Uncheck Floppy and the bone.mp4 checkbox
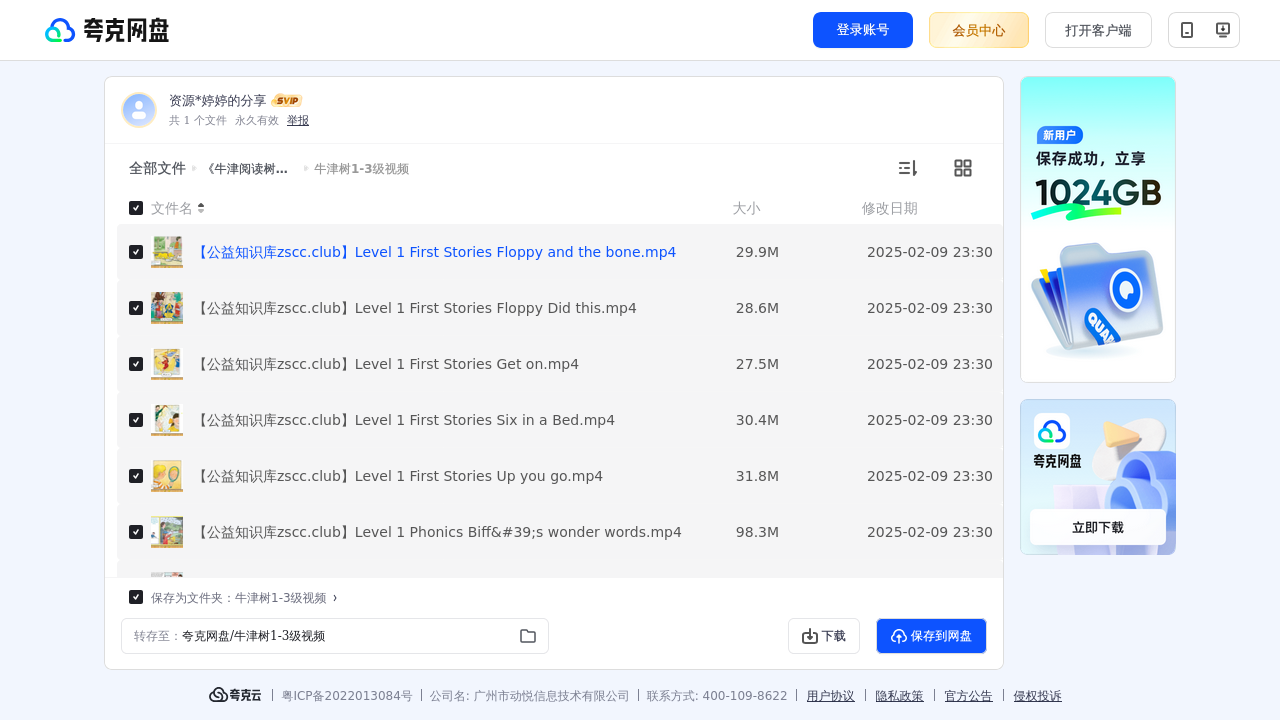This screenshot has height=720, width=1280. 136,252
